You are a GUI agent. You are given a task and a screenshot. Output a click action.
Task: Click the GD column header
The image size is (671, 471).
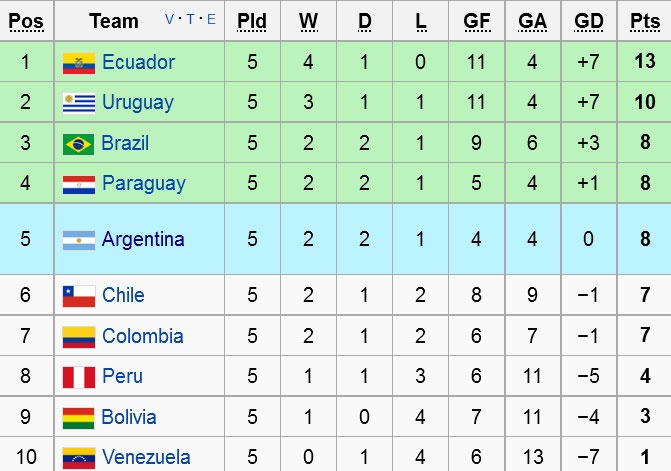pos(589,21)
